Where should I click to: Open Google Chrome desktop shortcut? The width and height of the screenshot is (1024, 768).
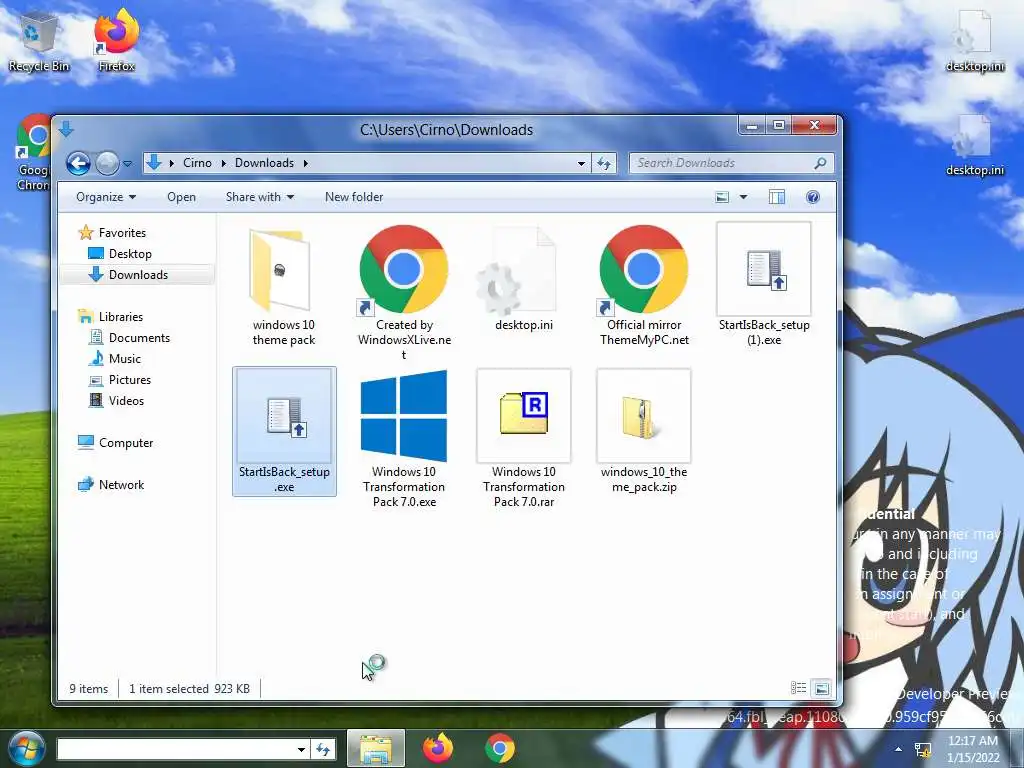33,153
